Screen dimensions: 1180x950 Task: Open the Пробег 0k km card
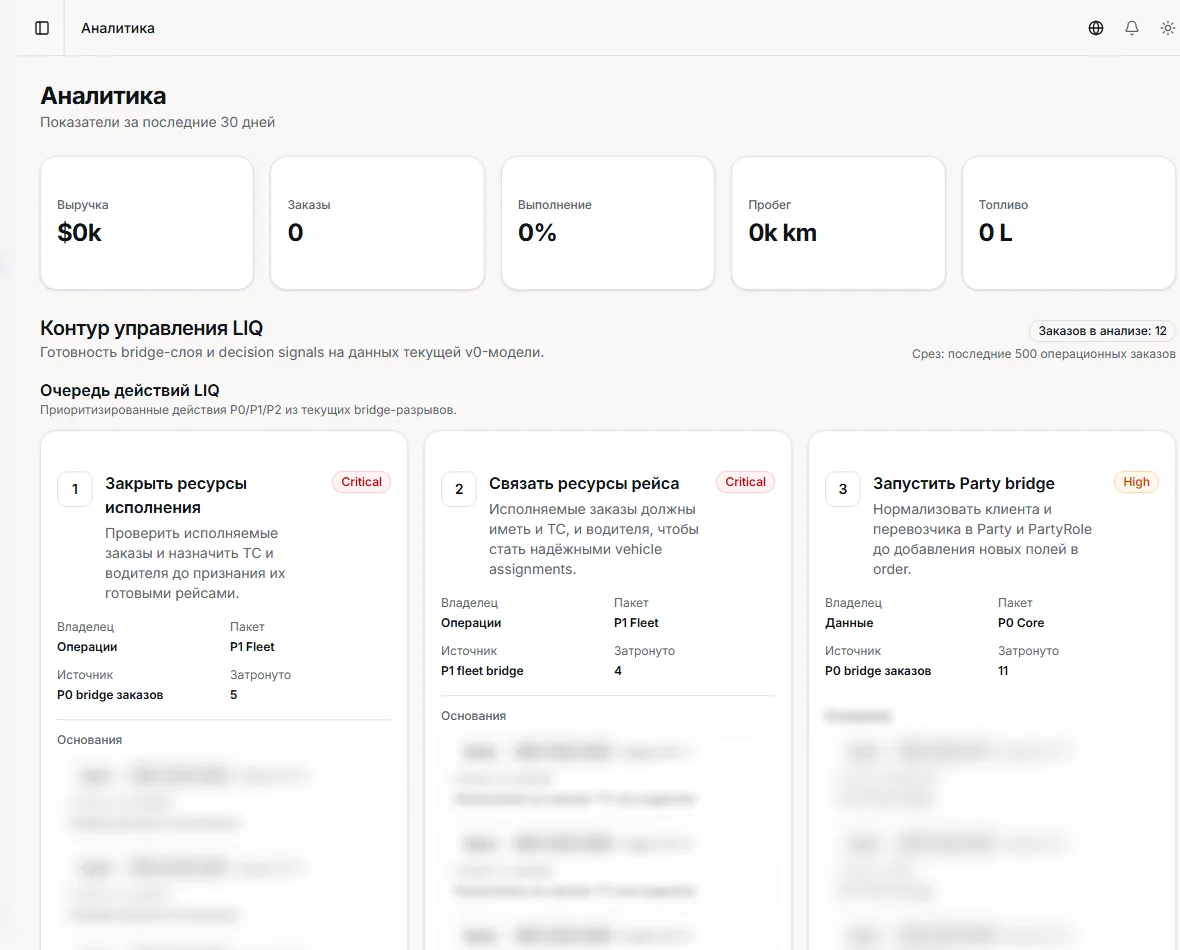tap(838, 223)
